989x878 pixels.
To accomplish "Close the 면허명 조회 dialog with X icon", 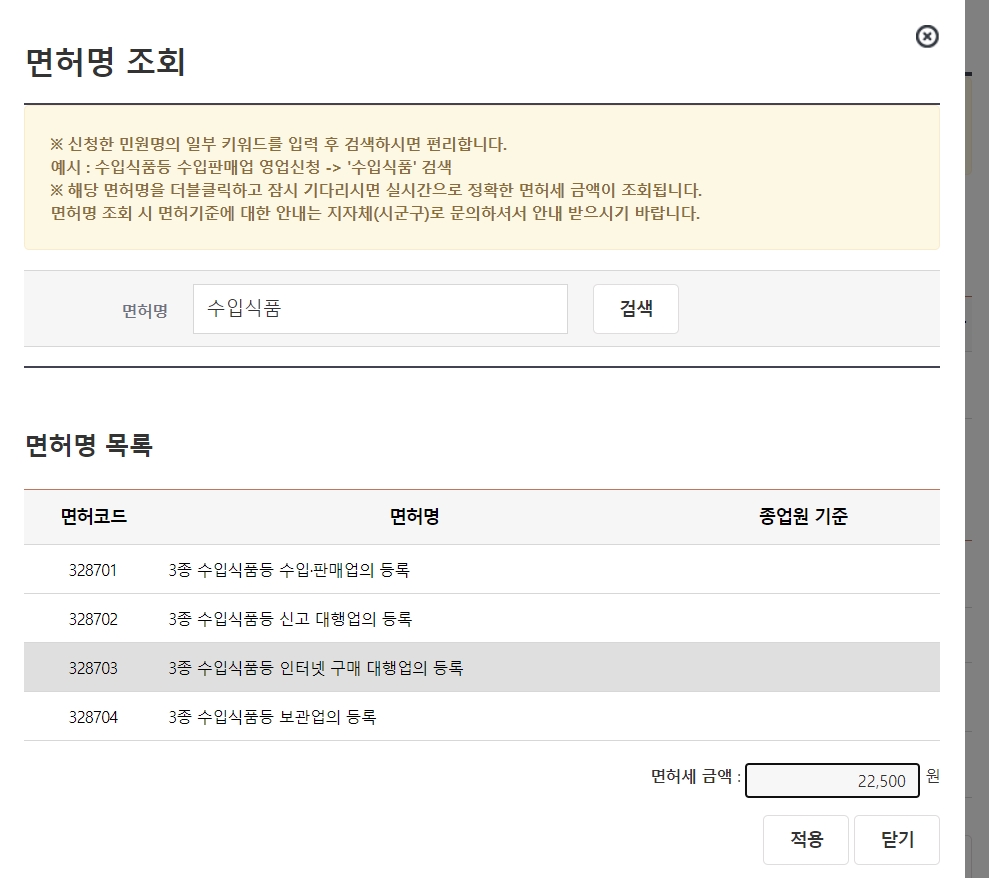I will coord(927,37).
